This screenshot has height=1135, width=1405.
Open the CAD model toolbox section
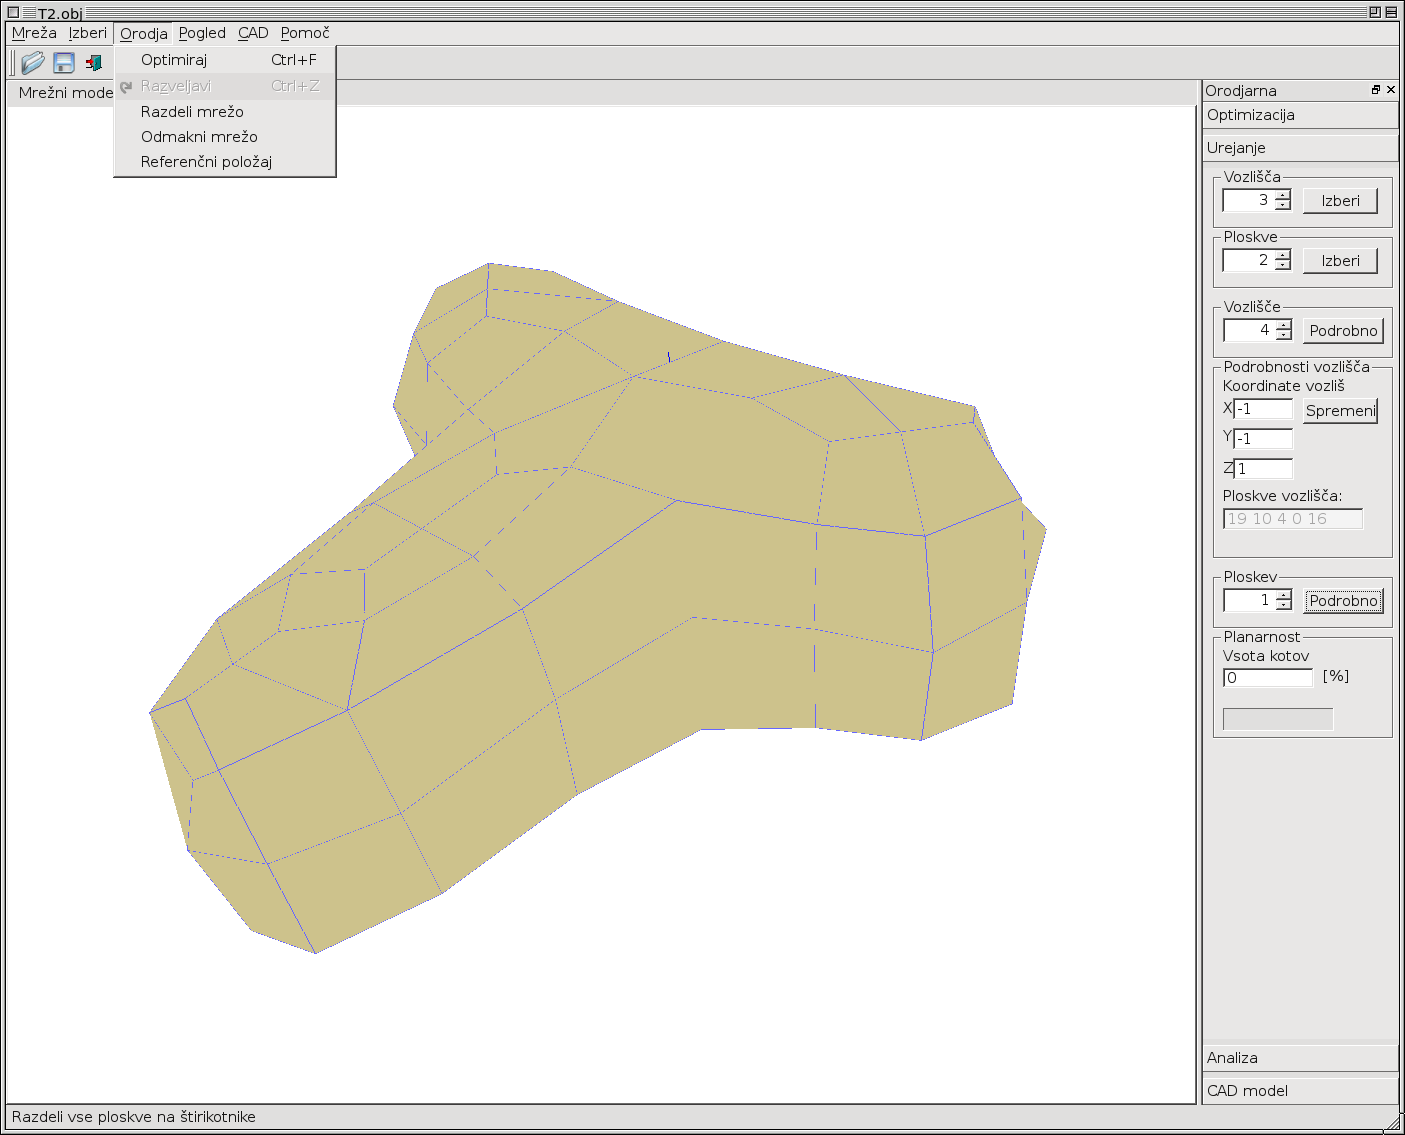[1300, 1091]
